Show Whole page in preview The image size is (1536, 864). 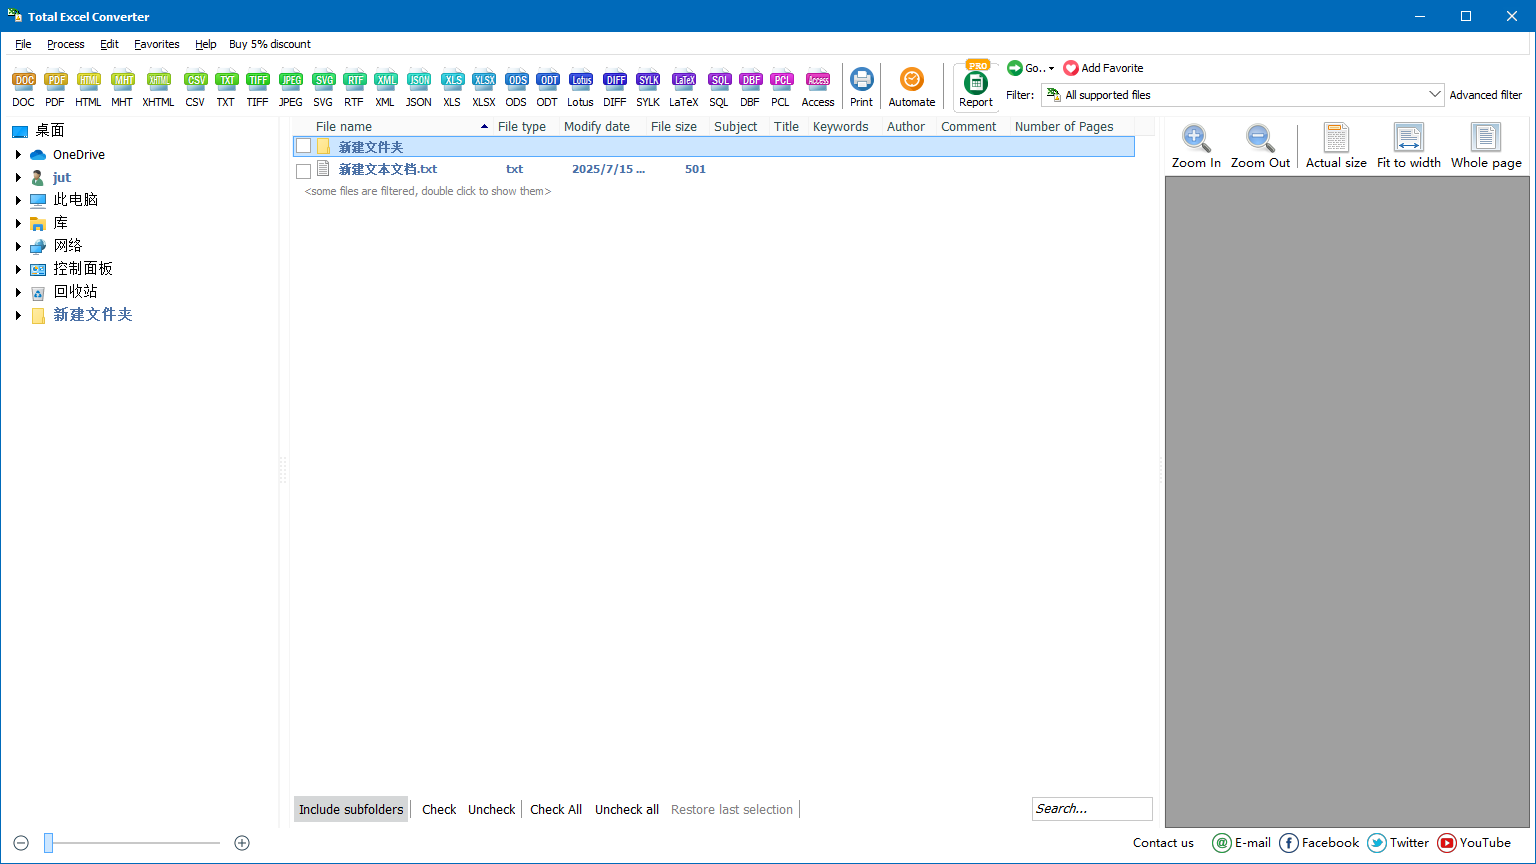pyautogui.click(x=1486, y=146)
